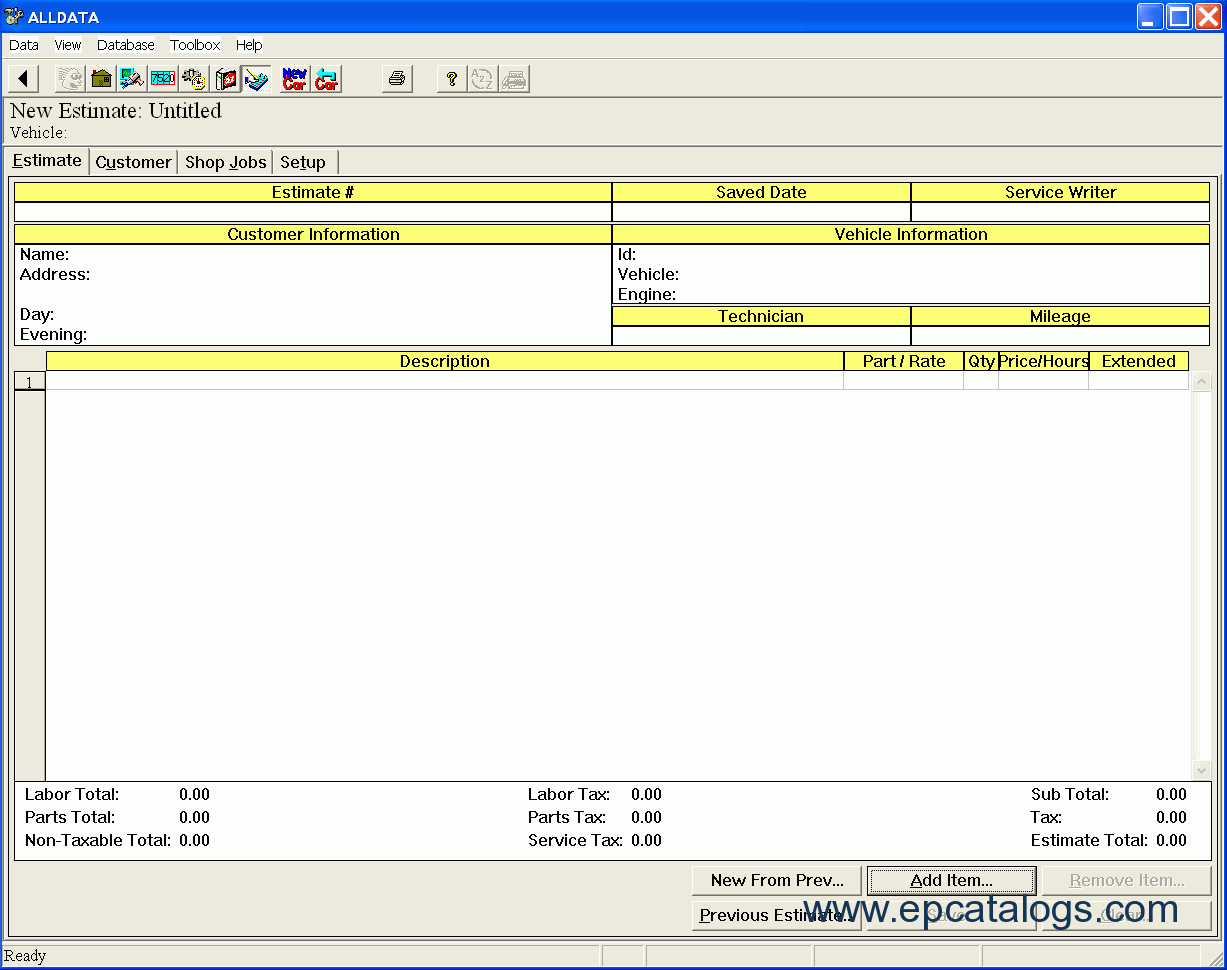
Task: Maximize the ALLDATA window
Action: 1179,17
